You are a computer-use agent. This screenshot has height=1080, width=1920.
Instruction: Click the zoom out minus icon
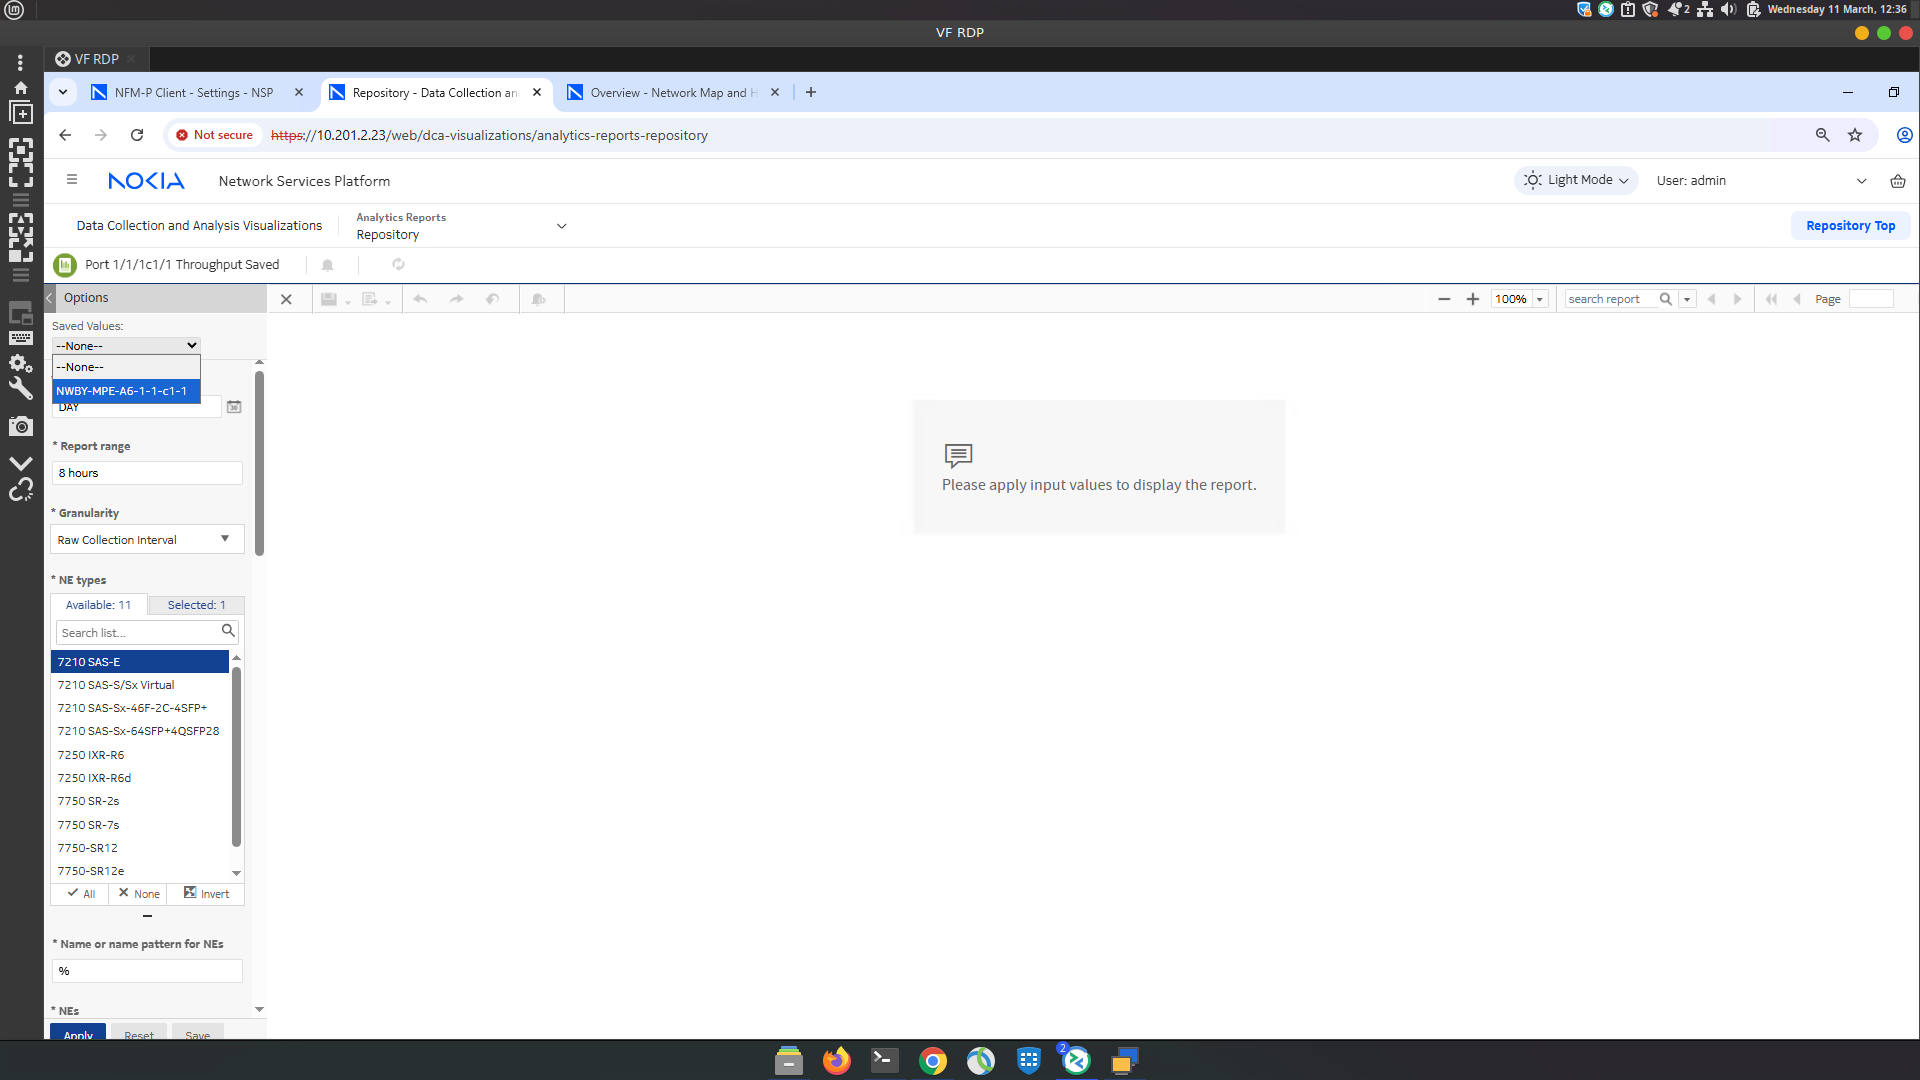point(1444,299)
